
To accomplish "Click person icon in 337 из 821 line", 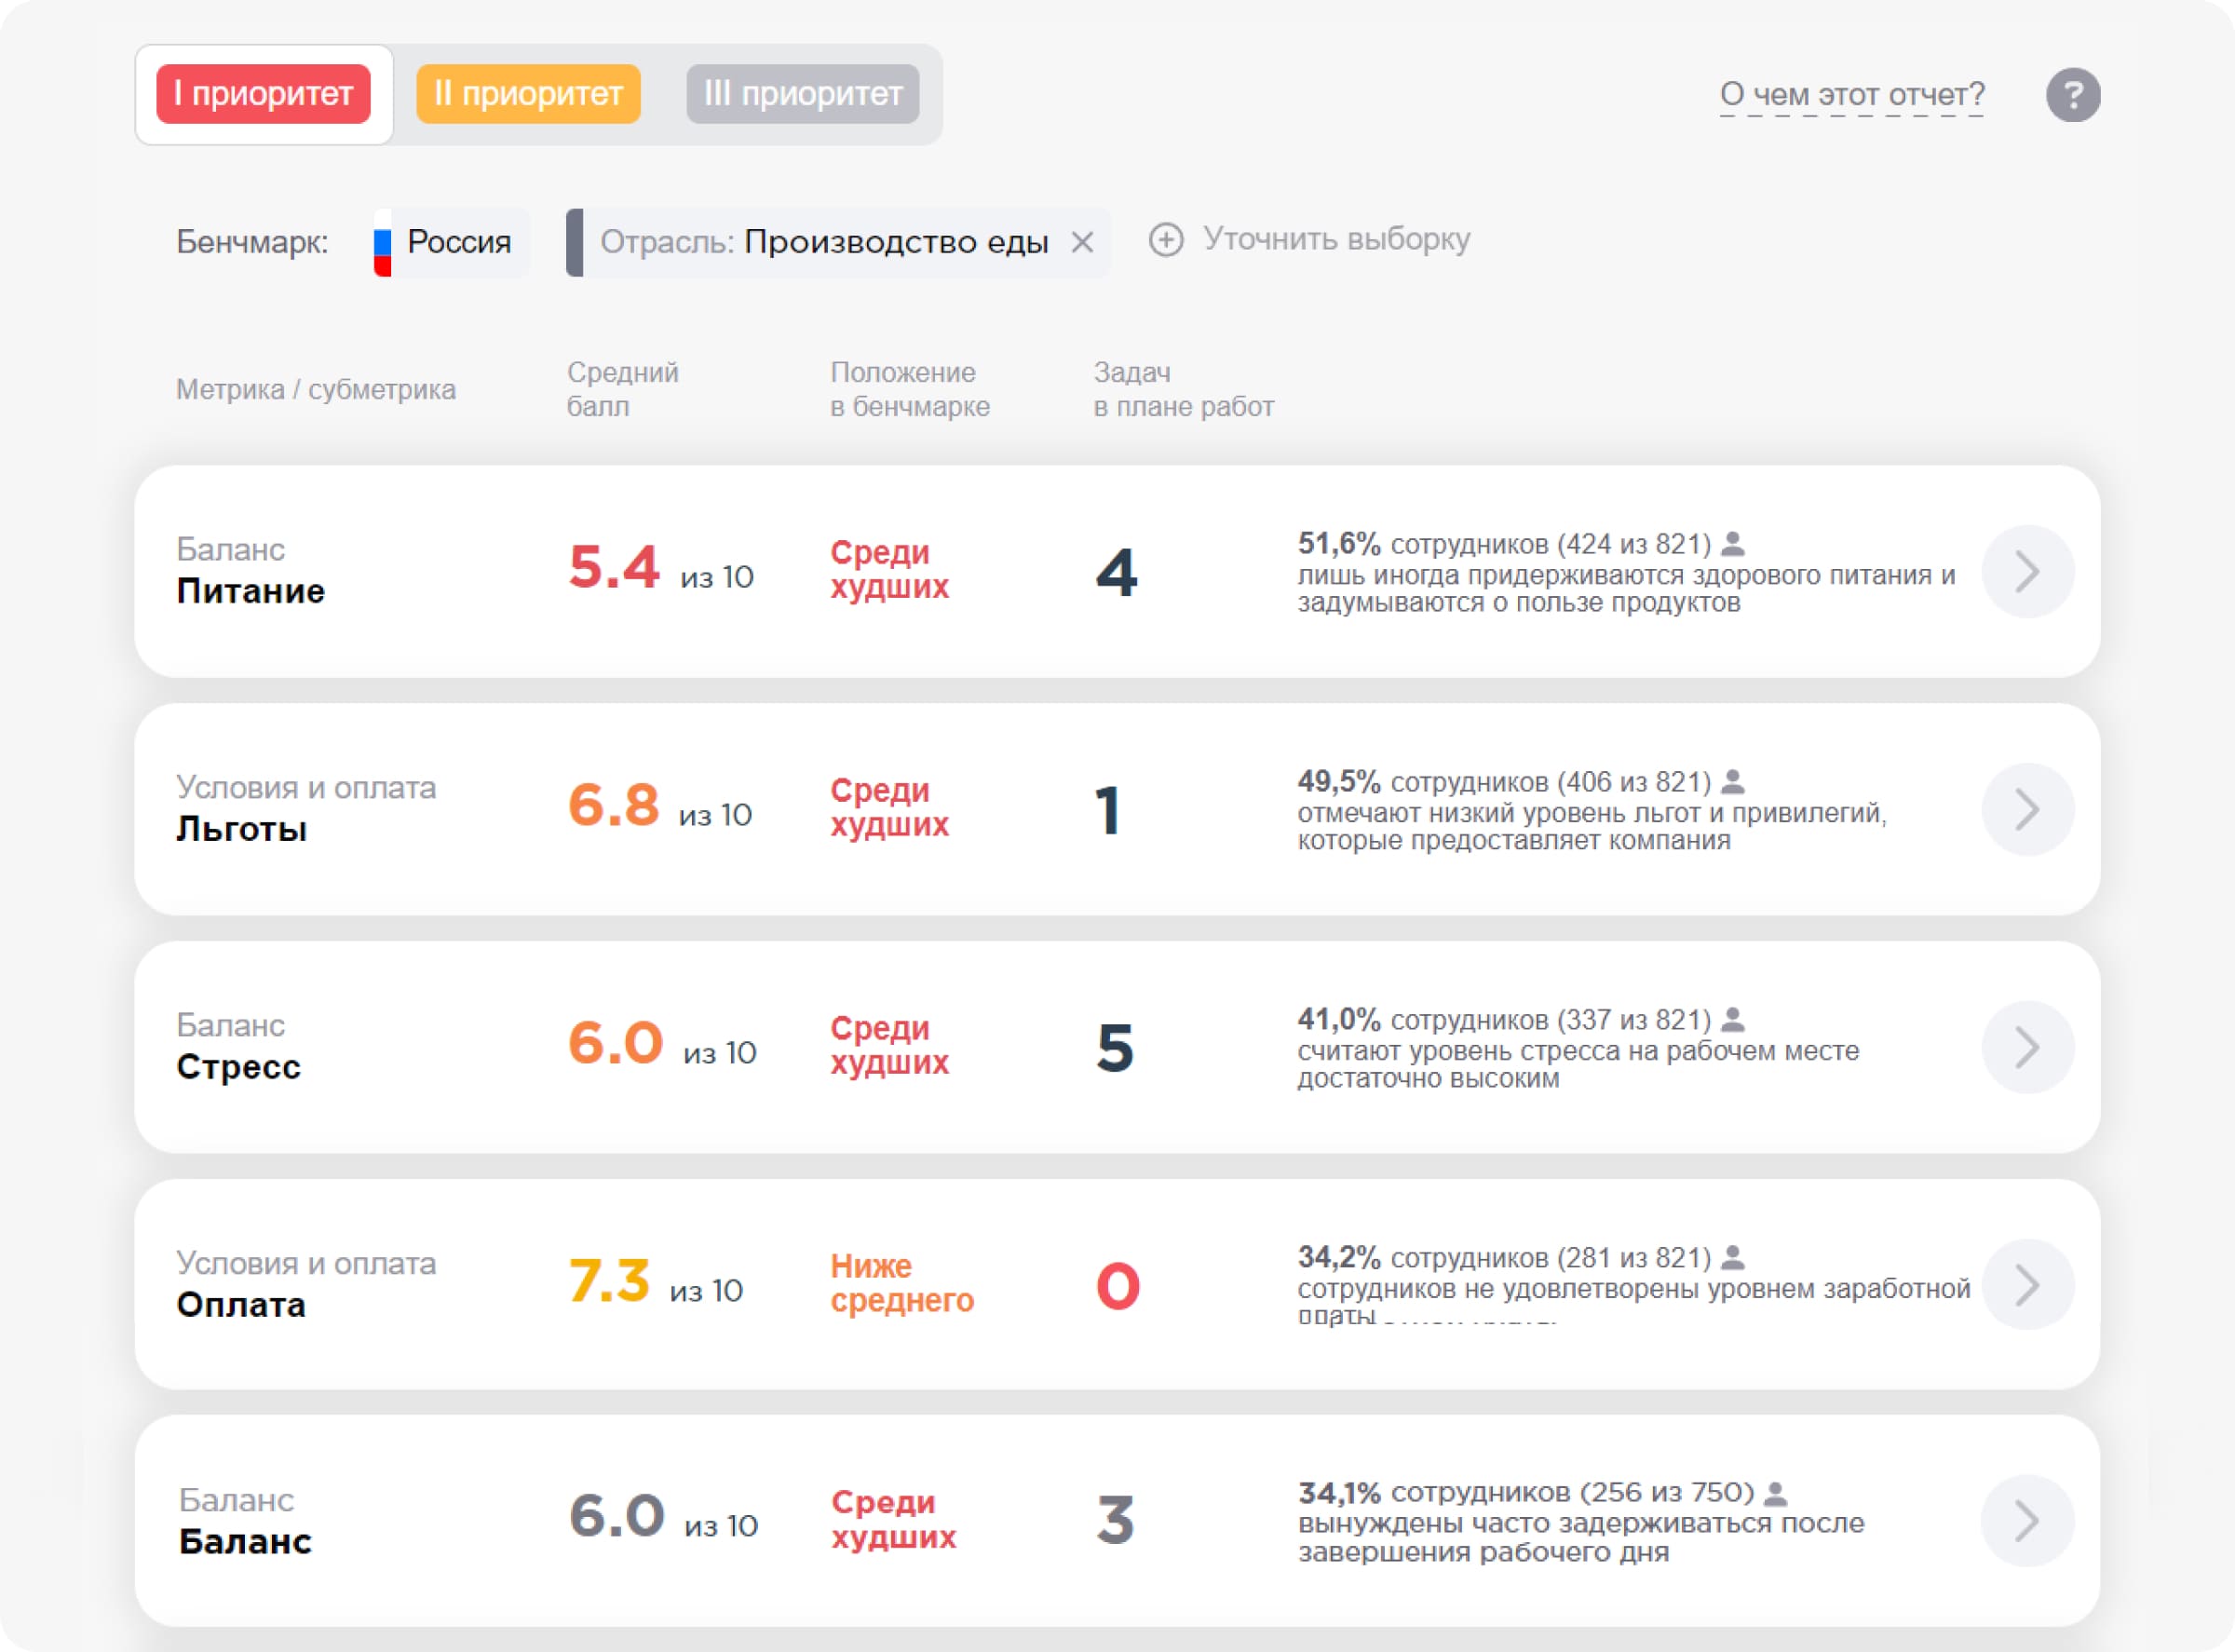I will [x=1734, y=1019].
